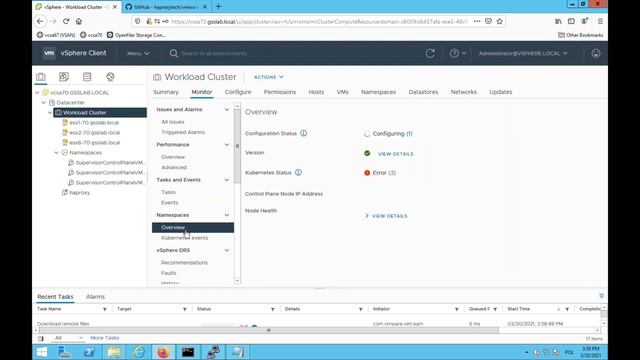Open command prompt from taskbar

[188, 352]
